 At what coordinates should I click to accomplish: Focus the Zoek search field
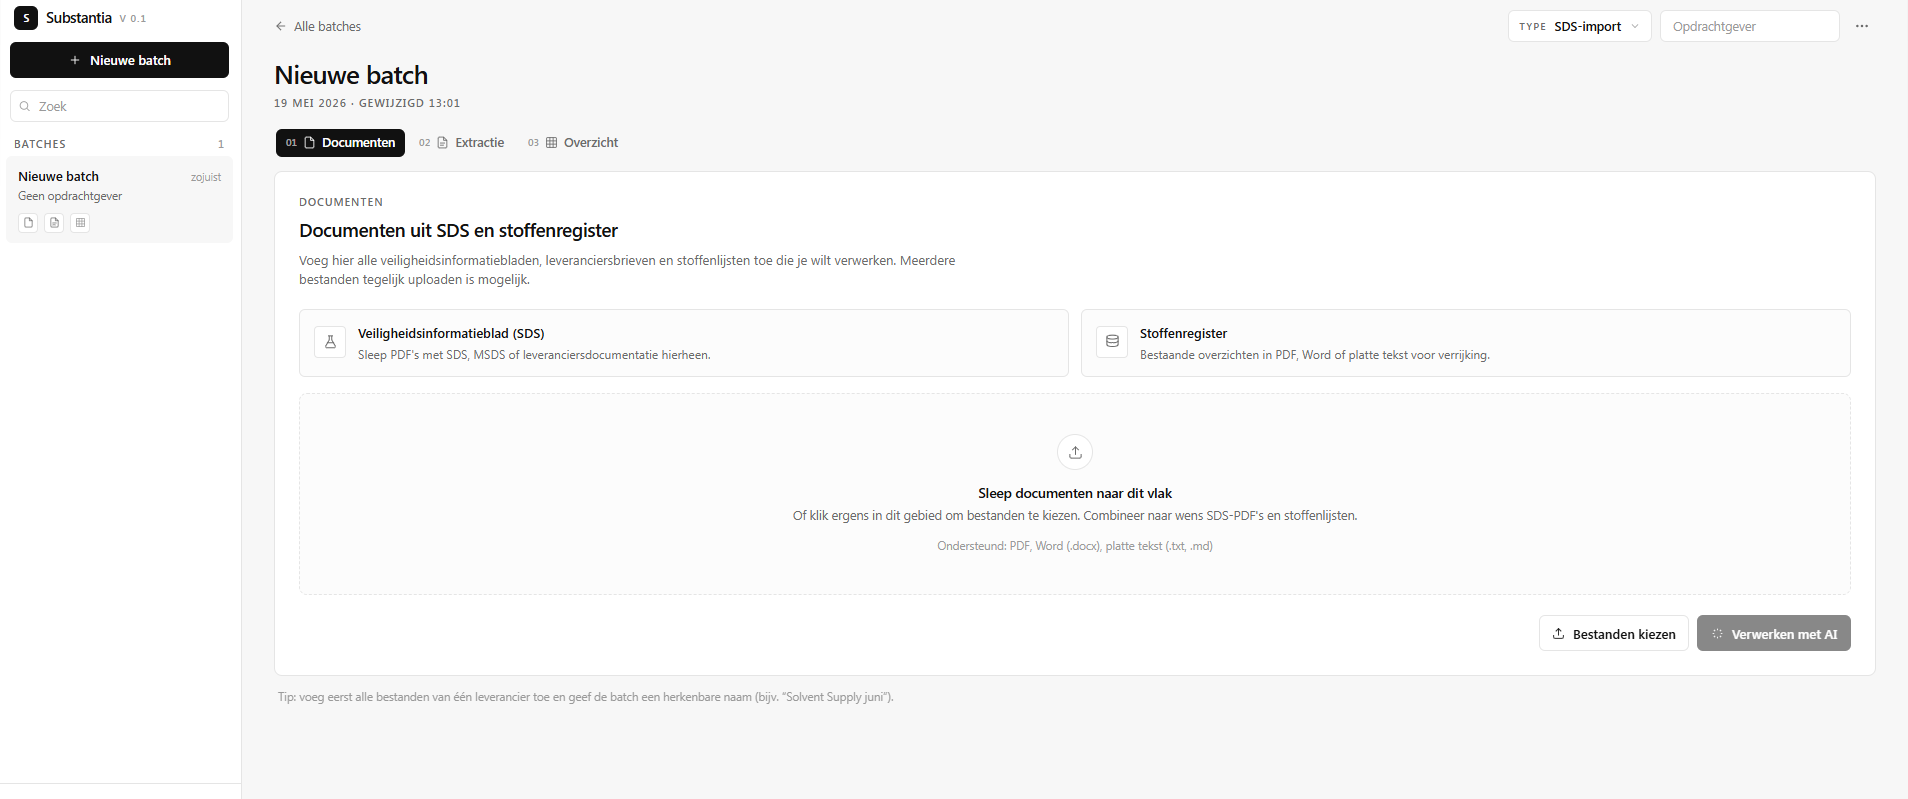(x=119, y=106)
